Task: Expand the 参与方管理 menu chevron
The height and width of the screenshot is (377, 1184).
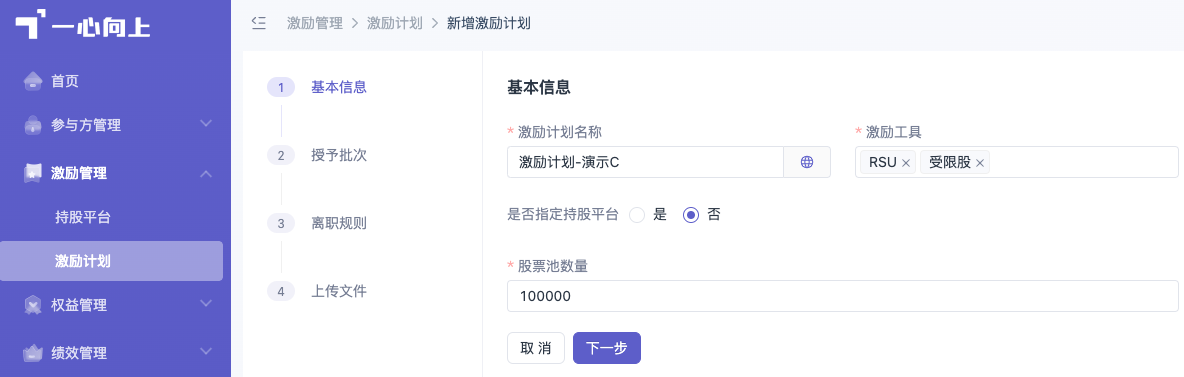Action: point(207,124)
